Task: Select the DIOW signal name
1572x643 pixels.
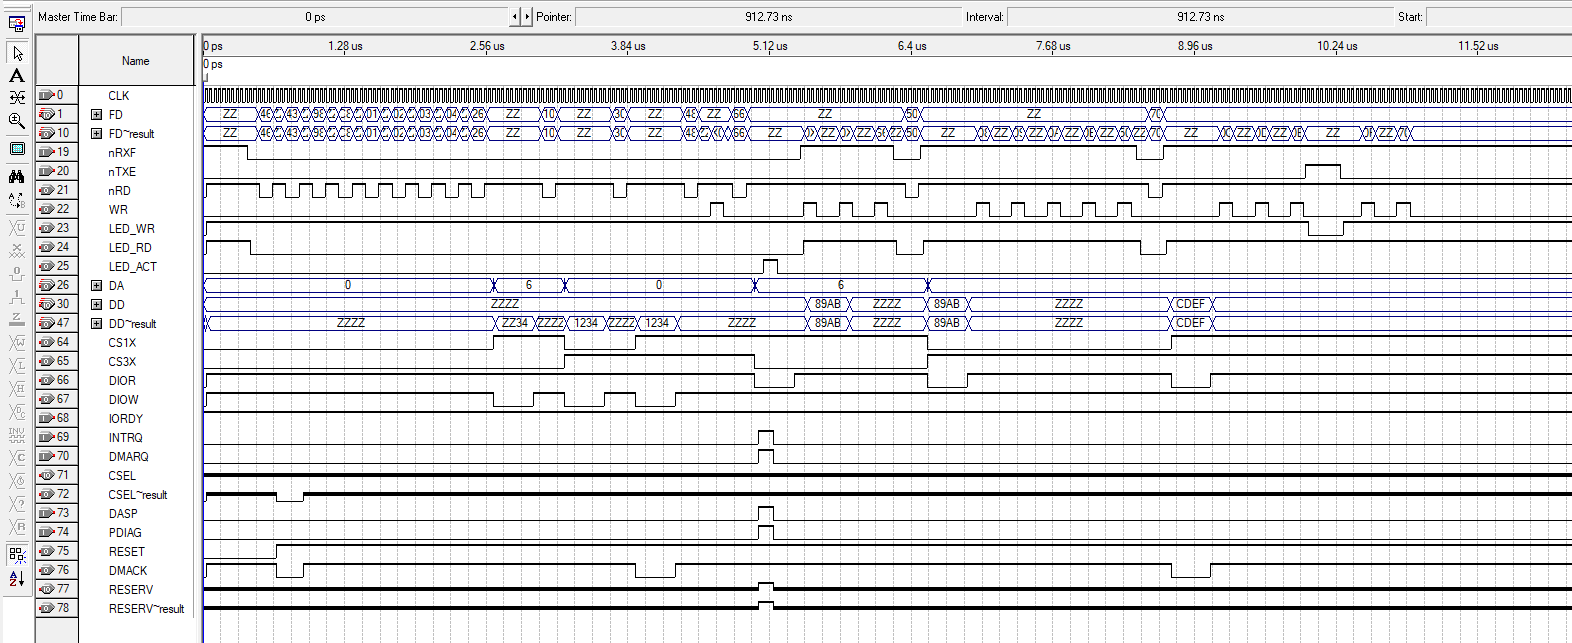Action: (x=123, y=399)
